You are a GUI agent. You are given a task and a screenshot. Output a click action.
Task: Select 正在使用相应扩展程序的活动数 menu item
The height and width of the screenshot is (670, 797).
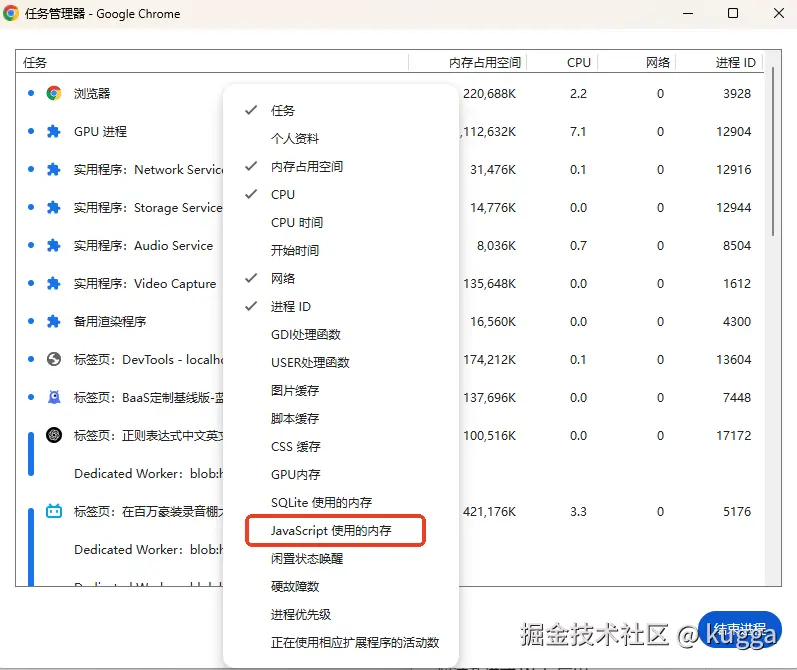point(341,642)
